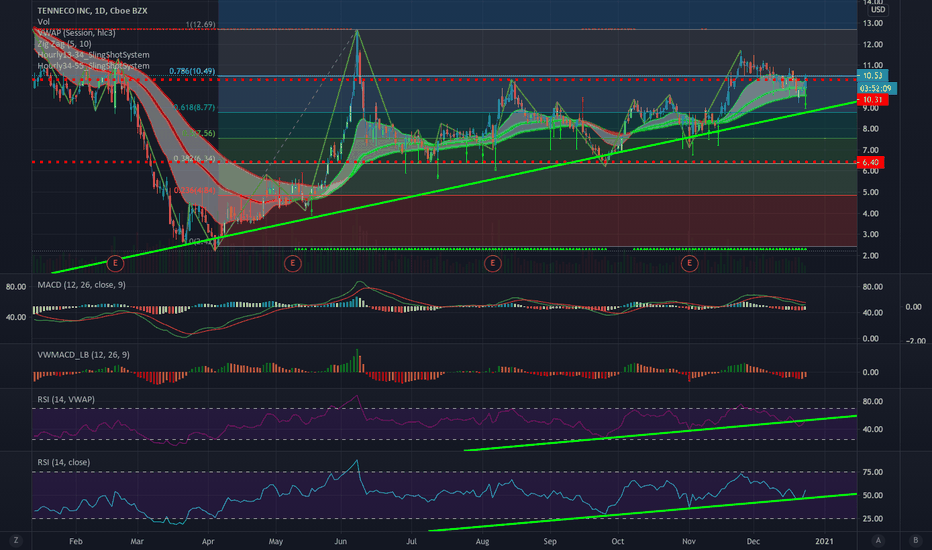The width and height of the screenshot is (932, 550).
Task: Click the red 10.31 price label
Action: (872, 100)
